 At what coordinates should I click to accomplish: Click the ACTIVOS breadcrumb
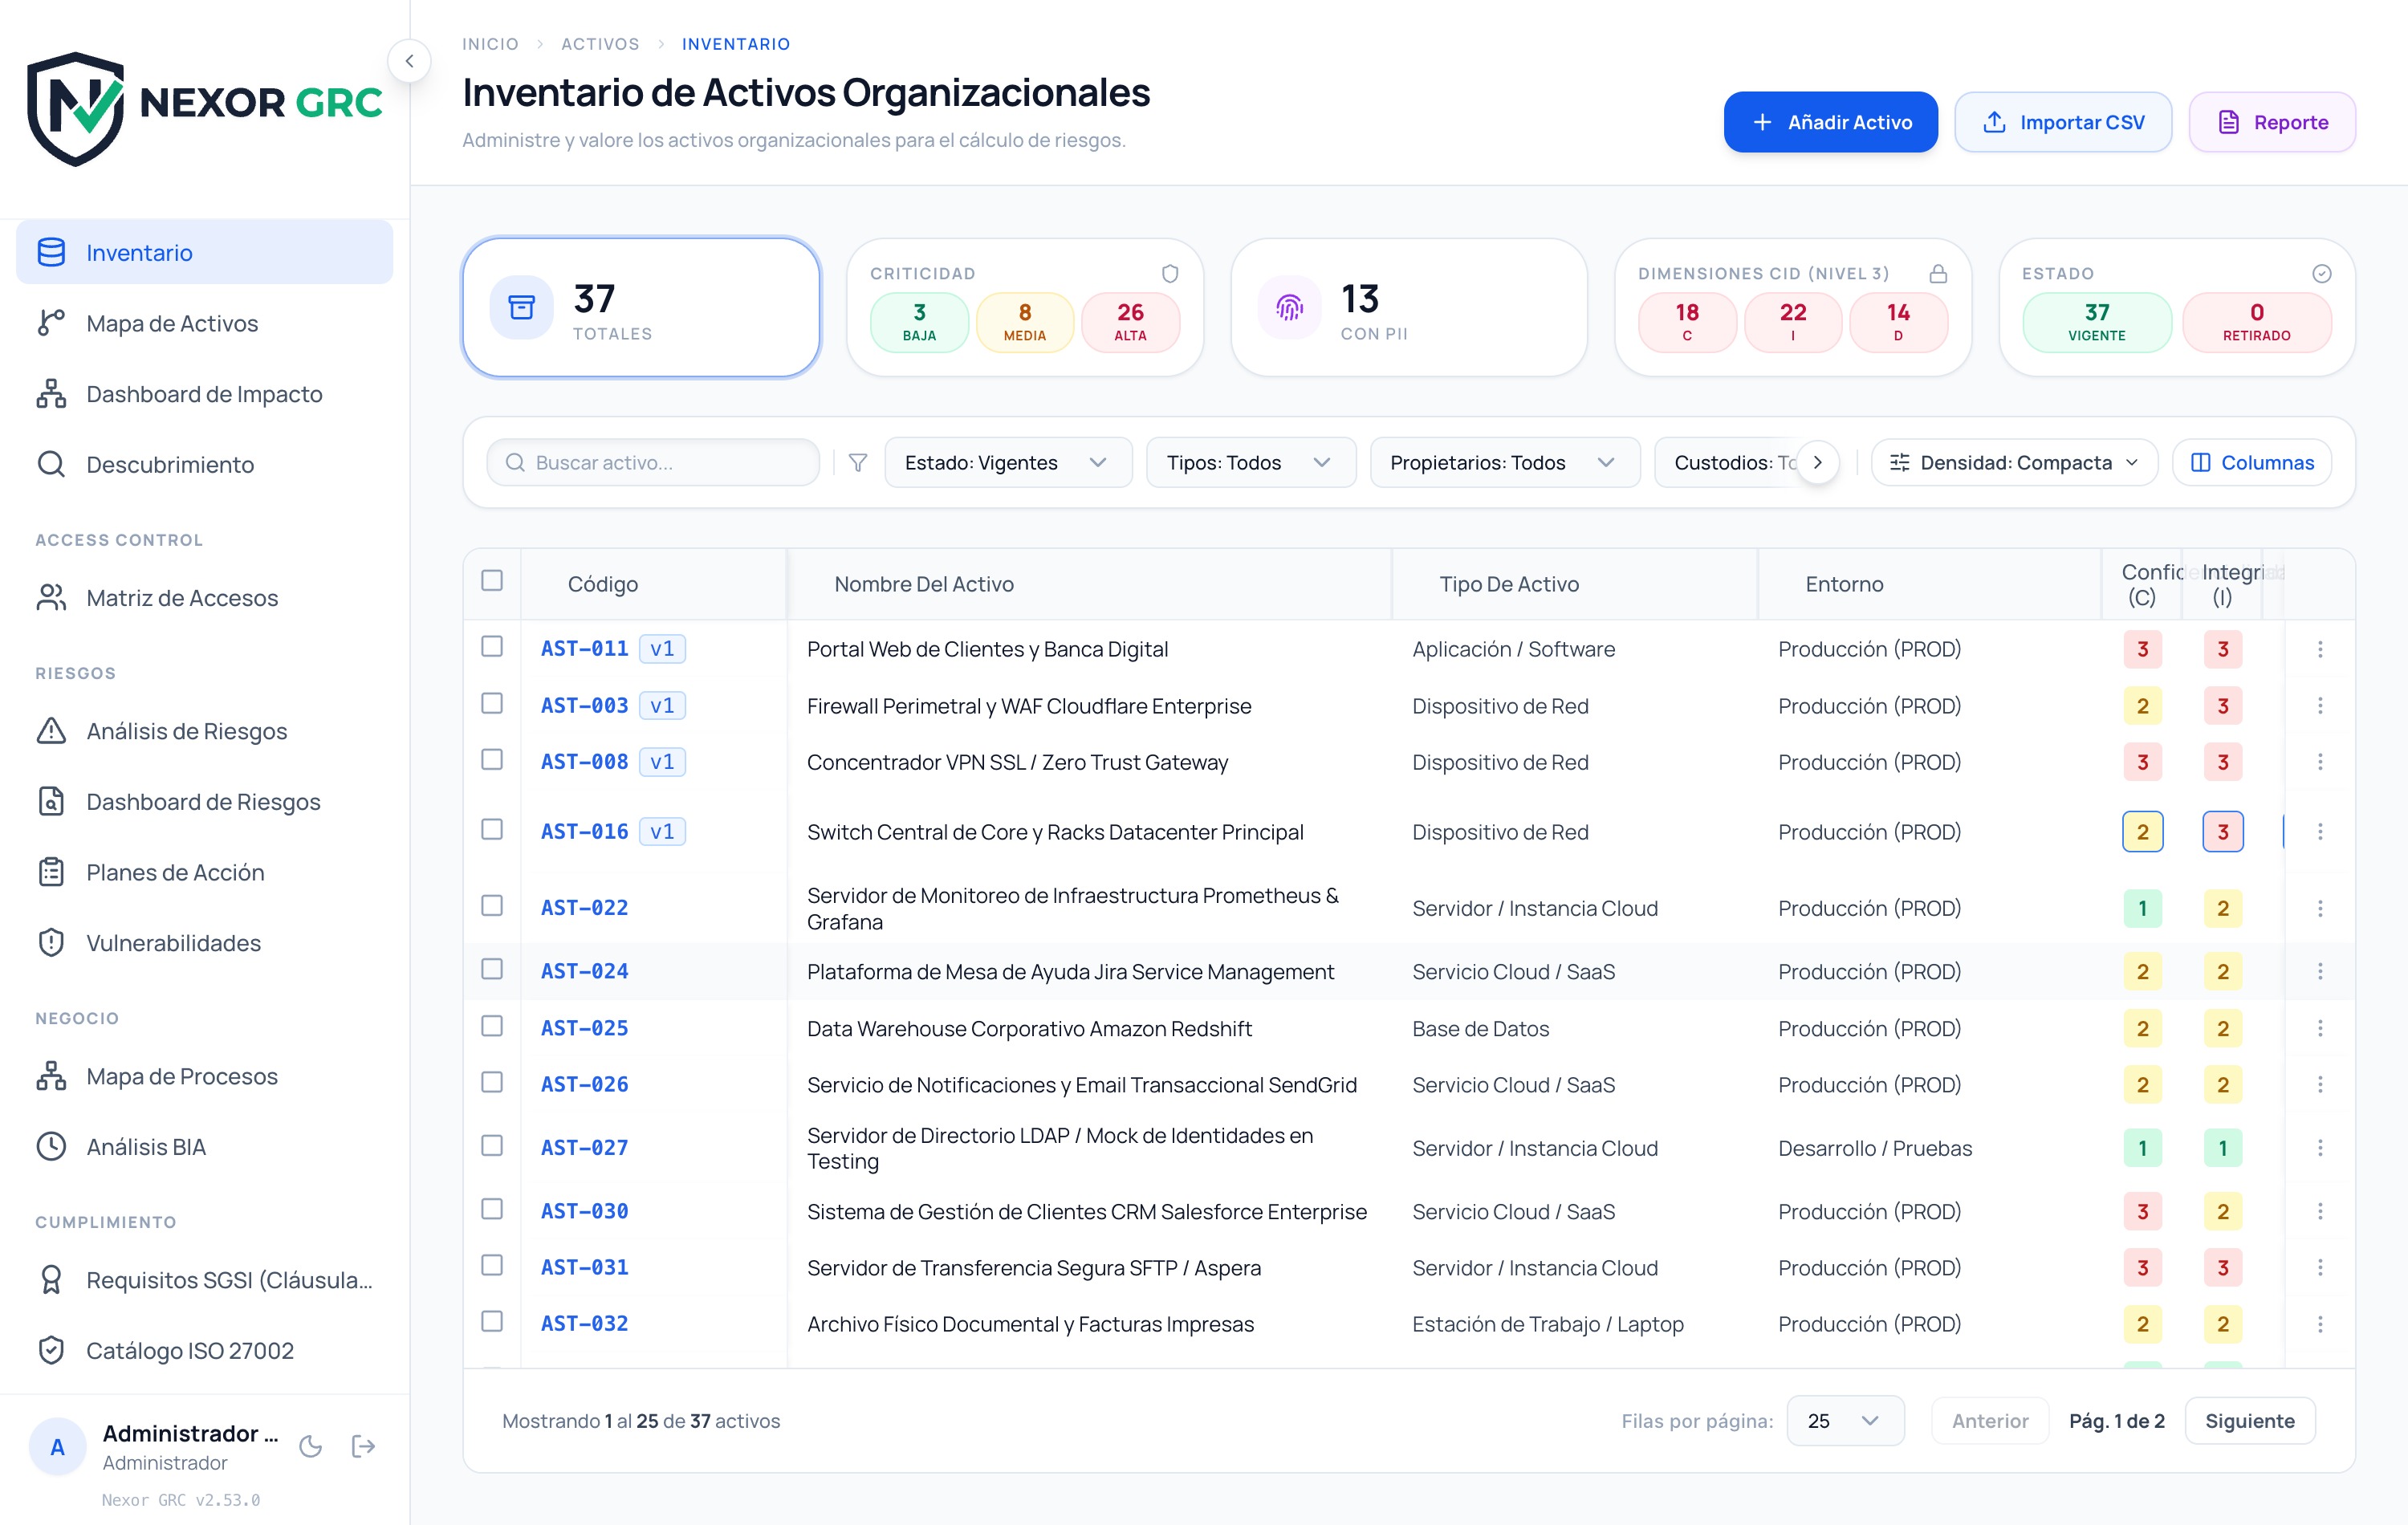(x=600, y=44)
